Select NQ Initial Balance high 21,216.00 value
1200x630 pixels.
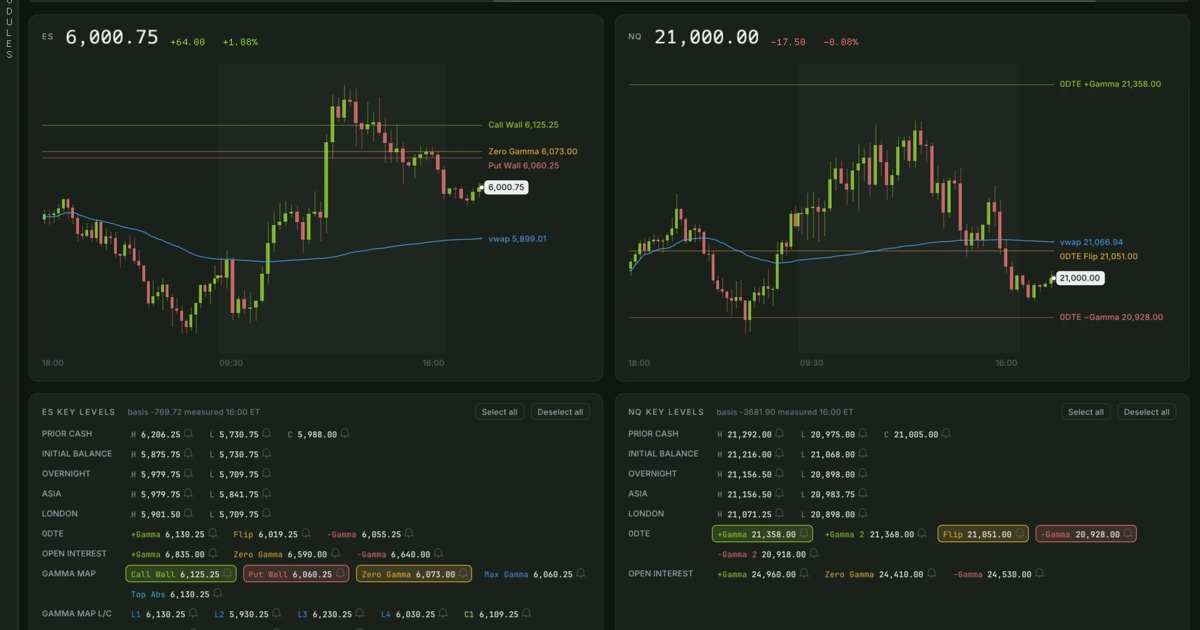750,454
